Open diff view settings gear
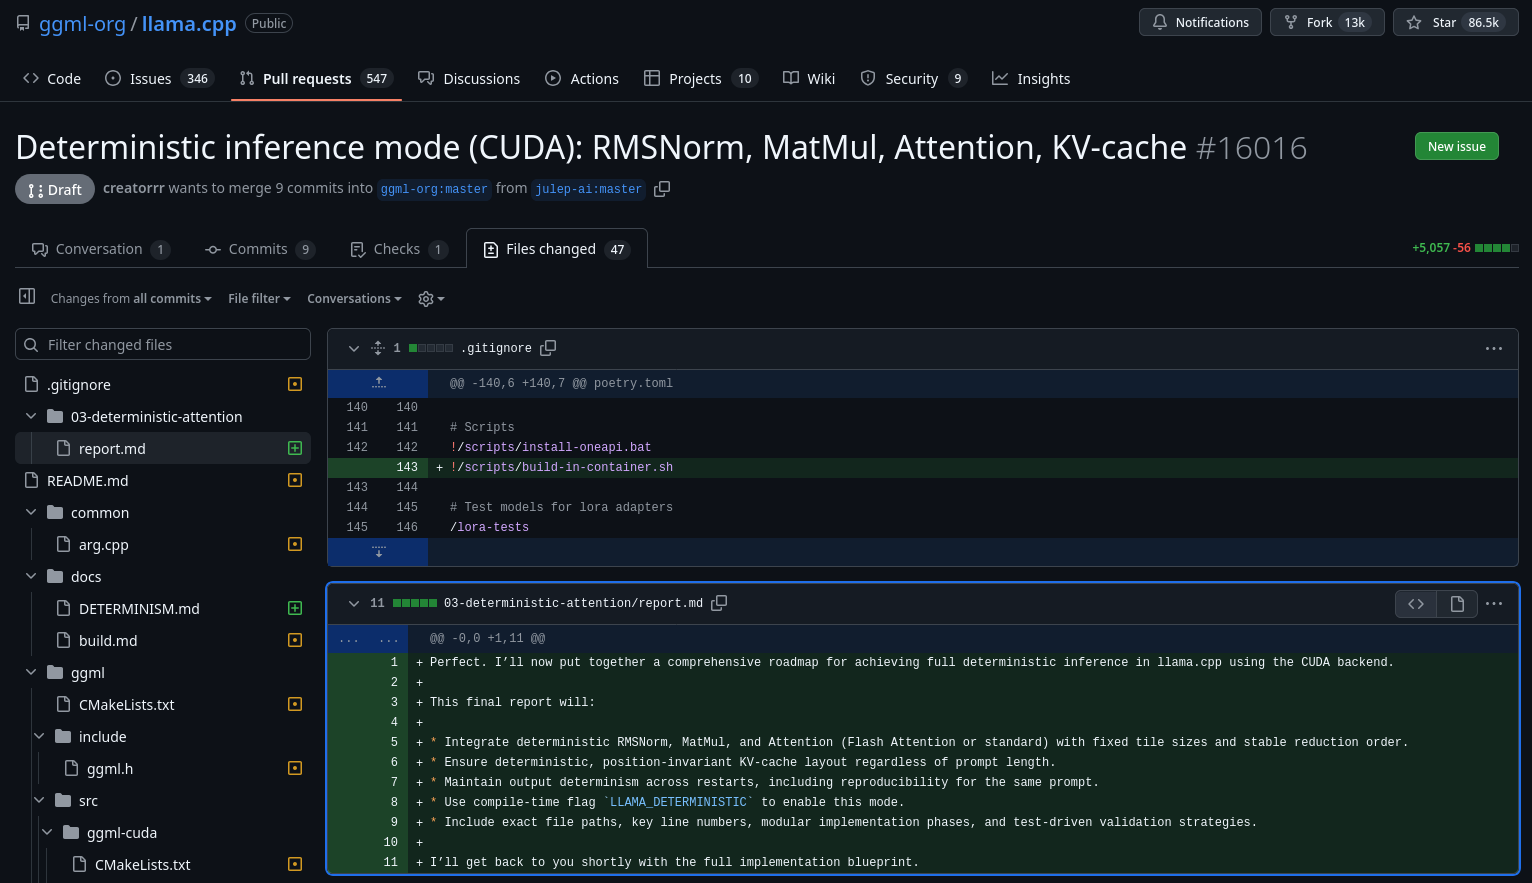 click(431, 299)
